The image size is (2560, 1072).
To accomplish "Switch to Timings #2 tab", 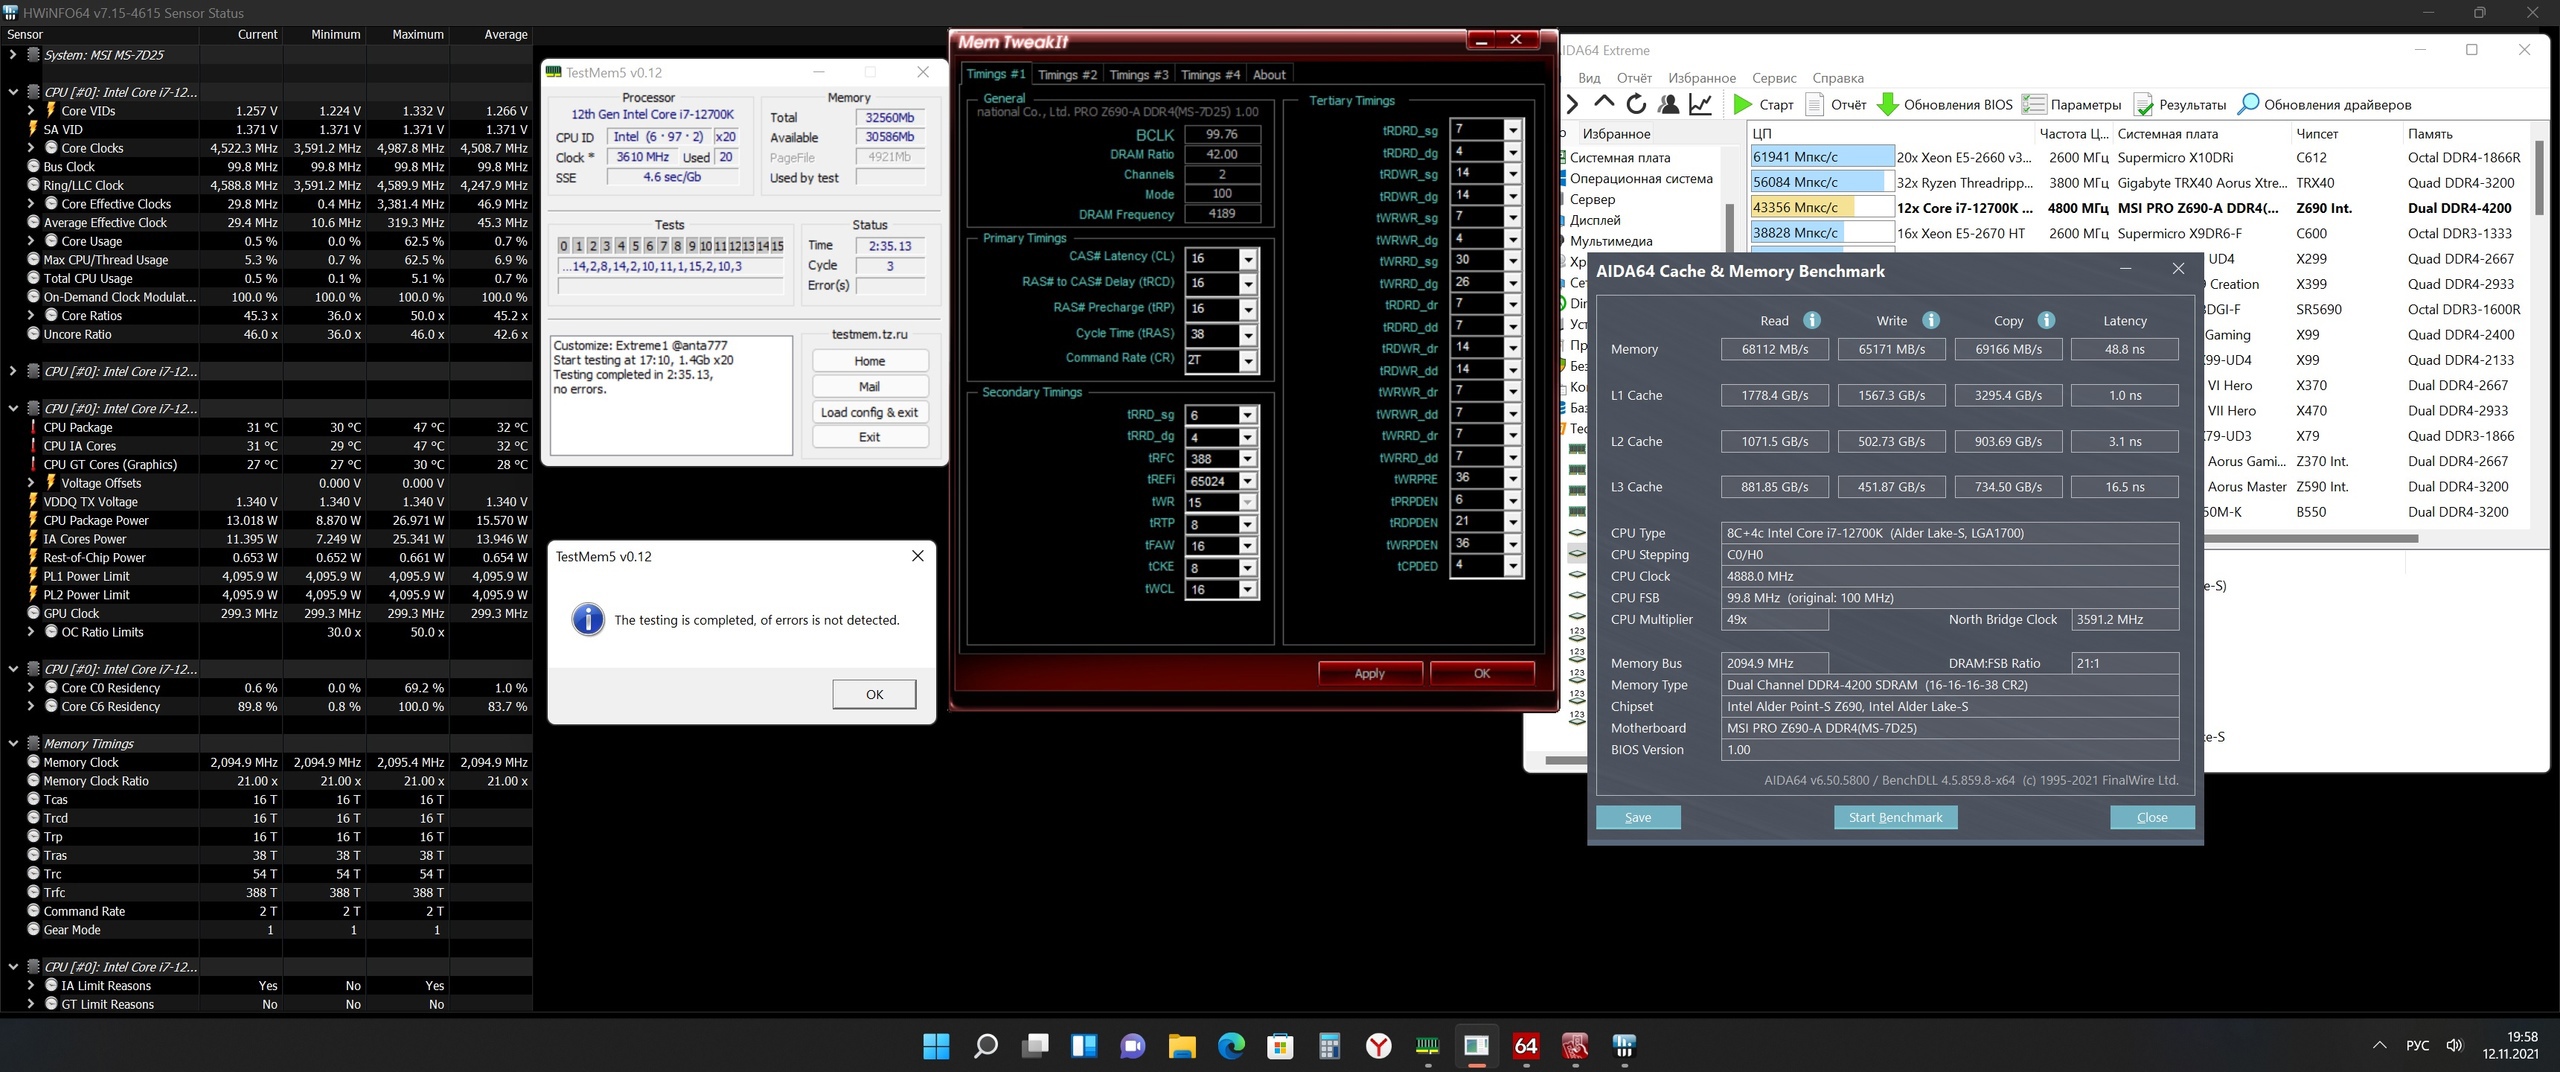I will tap(1067, 75).
